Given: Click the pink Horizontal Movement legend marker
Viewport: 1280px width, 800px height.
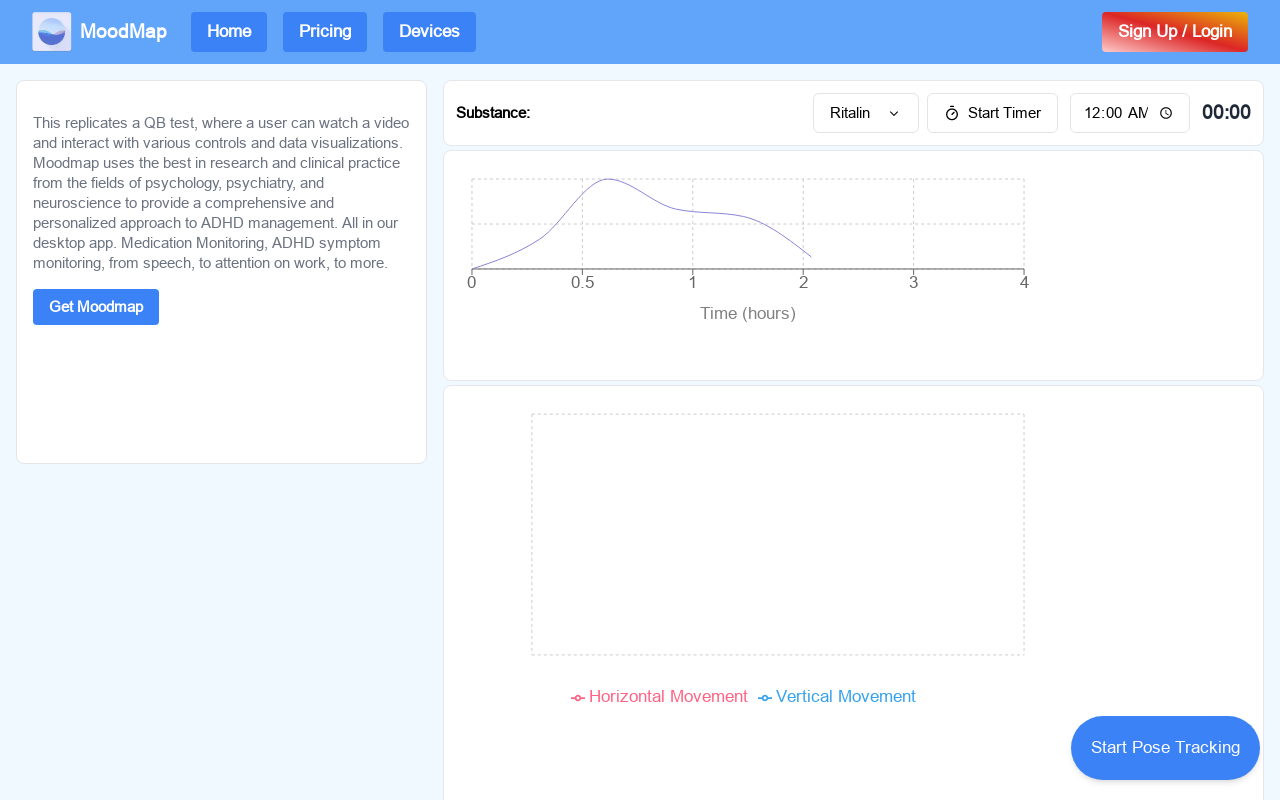Looking at the screenshot, I should [578, 698].
